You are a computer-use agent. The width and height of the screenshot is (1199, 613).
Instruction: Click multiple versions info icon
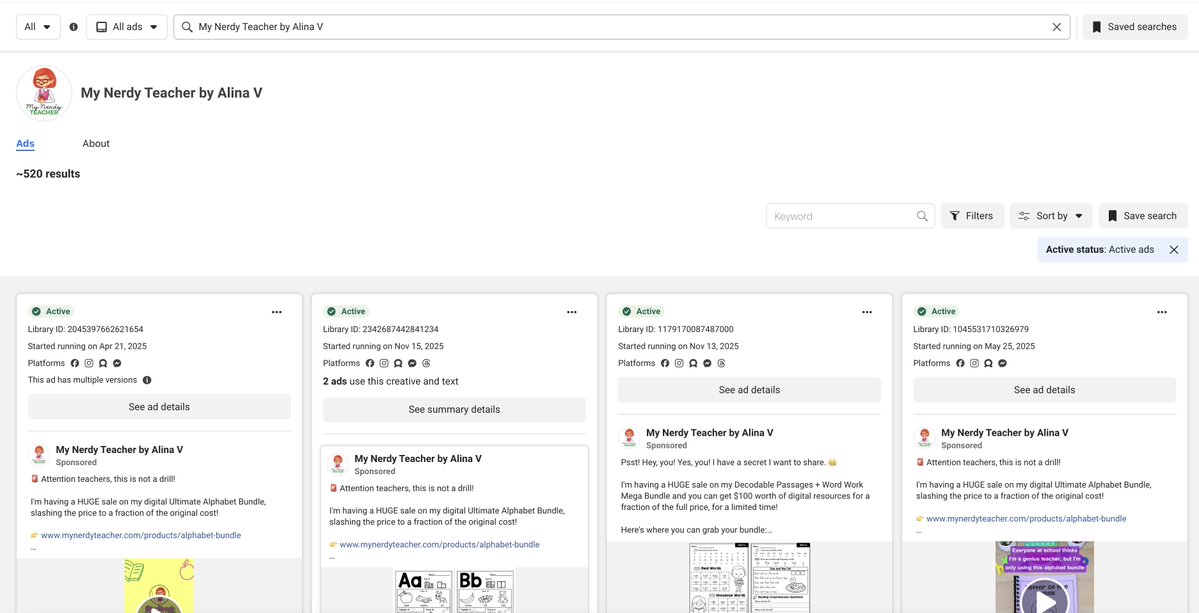click(147, 380)
